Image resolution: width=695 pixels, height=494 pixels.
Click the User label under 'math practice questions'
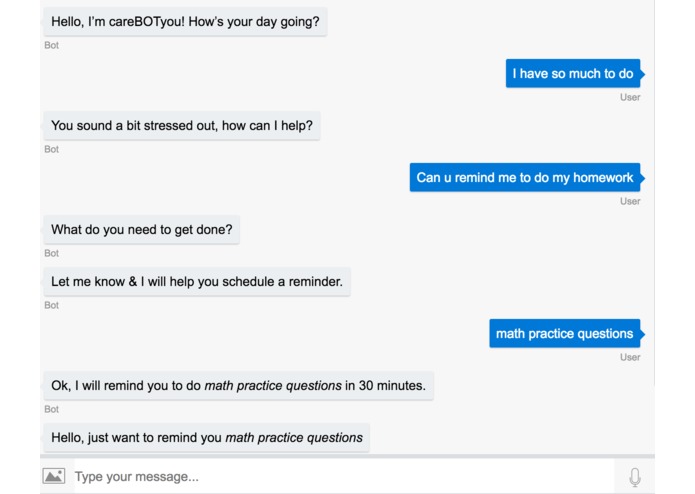click(x=630, y=358)
